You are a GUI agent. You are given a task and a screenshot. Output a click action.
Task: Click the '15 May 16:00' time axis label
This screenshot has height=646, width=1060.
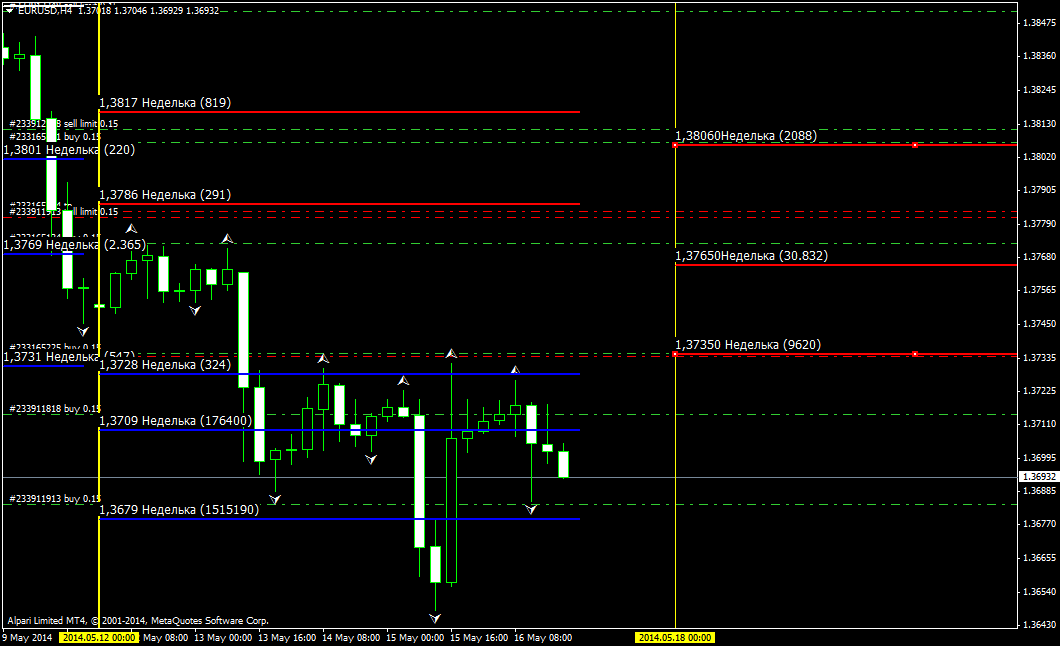pos(479,637)
